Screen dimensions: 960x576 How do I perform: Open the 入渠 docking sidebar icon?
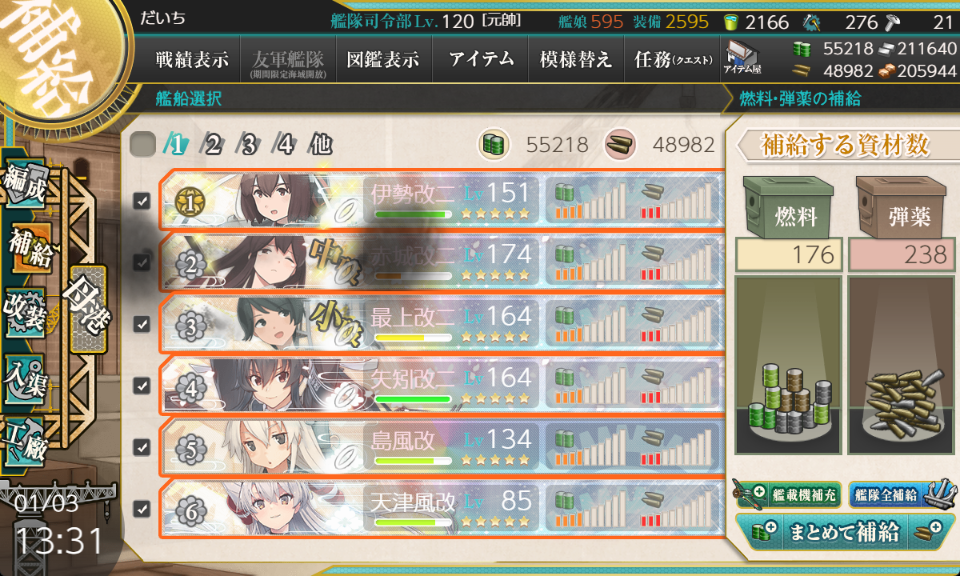(x=26, y=378)
